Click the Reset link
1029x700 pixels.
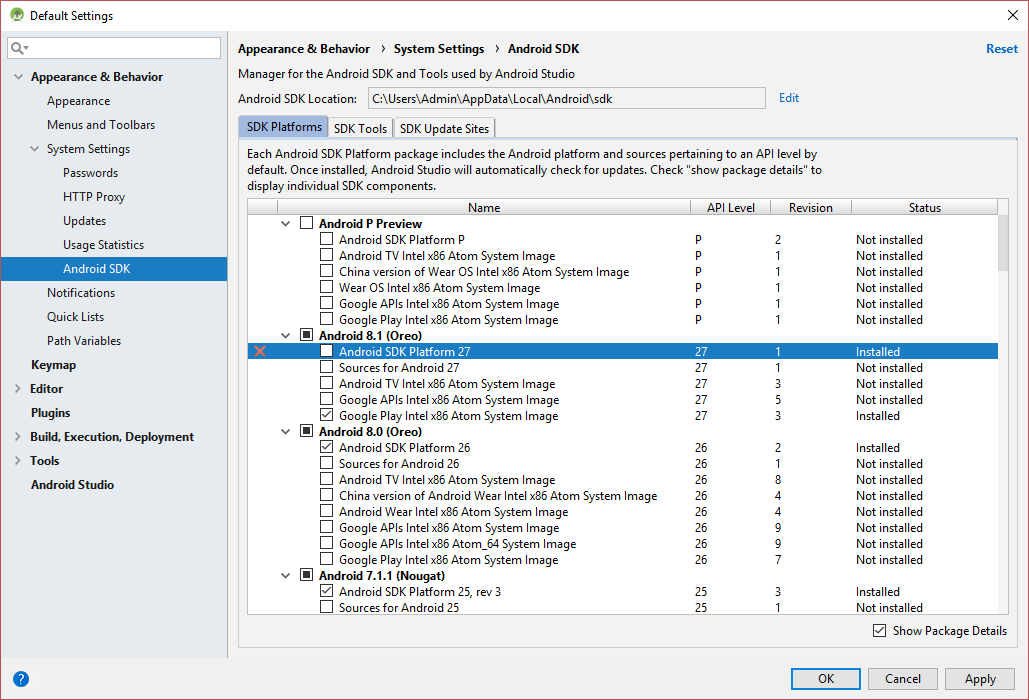pos(1001,48)
